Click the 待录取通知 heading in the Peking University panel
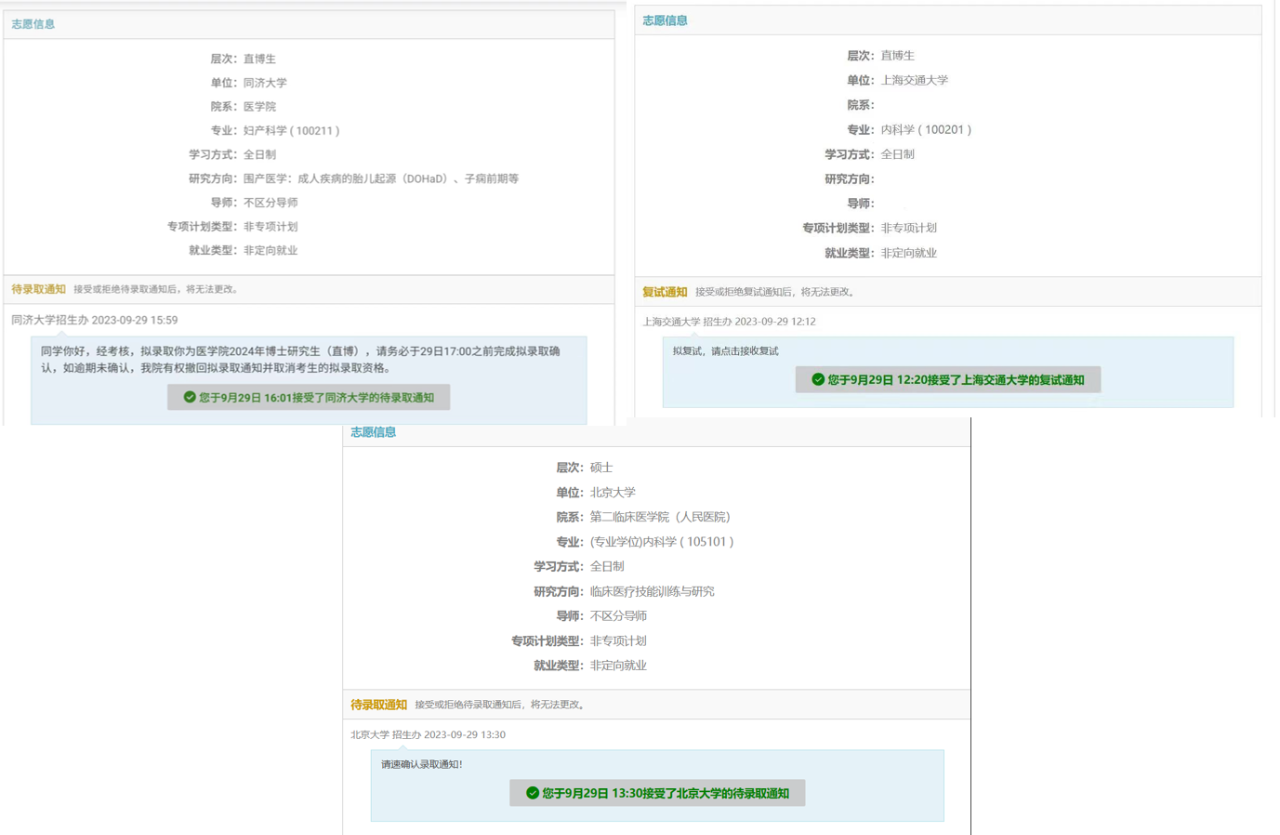Screen dimensions: 1280x835 (378, 704)
